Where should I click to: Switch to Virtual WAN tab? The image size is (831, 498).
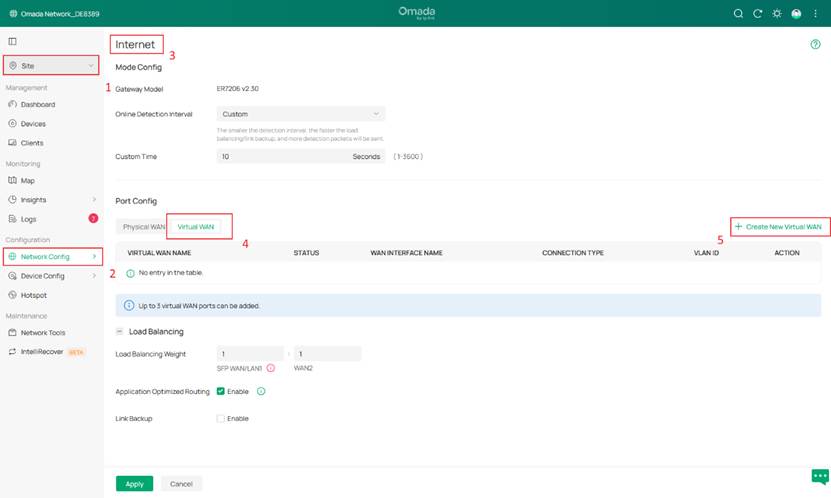pyautogui.click(x=196, y=227)
